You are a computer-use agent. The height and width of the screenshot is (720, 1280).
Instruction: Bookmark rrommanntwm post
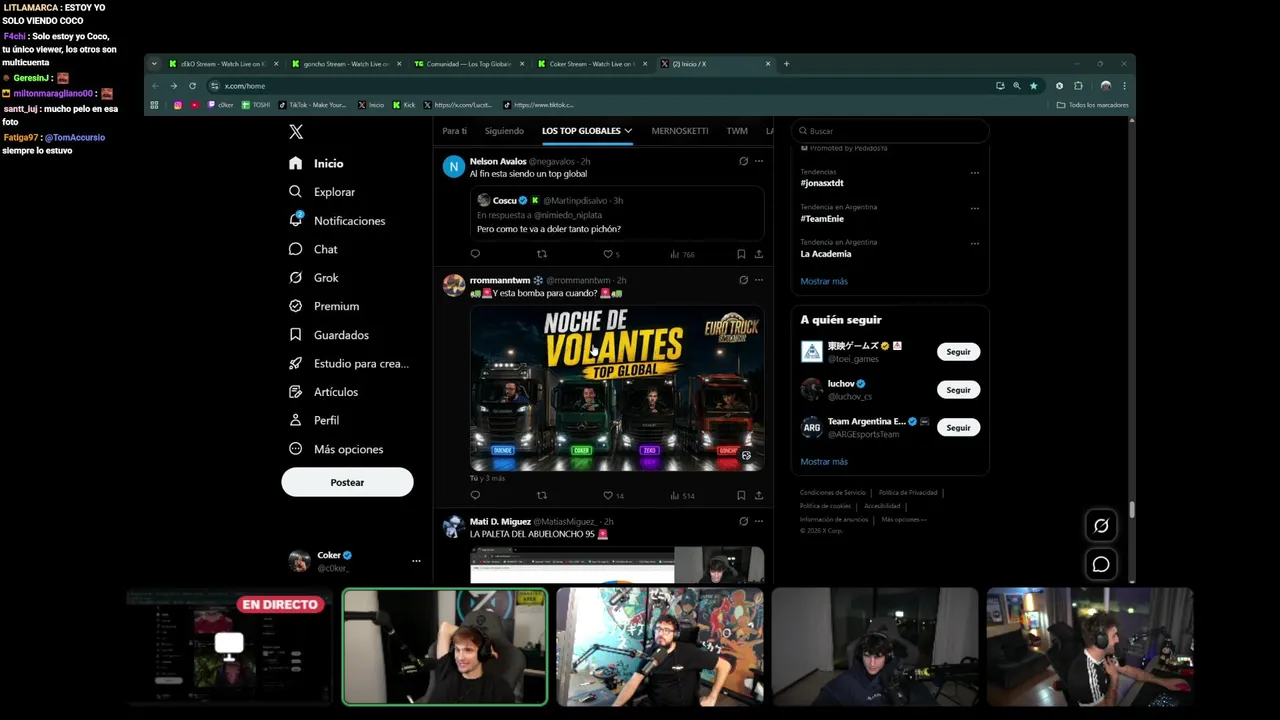click(x=741, y=495)
